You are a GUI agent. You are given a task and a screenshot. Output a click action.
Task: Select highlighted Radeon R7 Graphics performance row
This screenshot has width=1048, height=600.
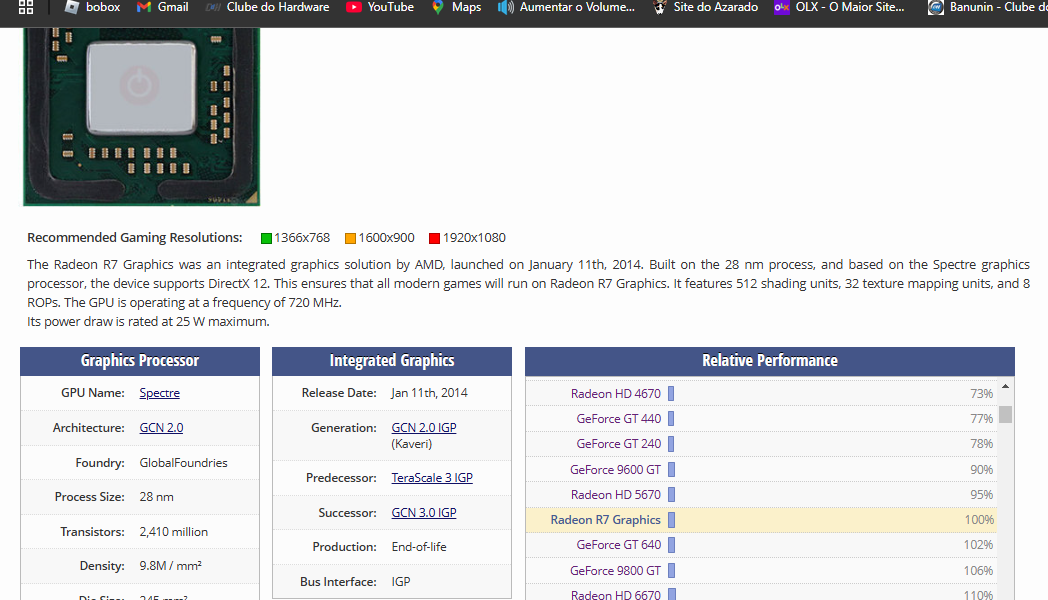[761, 520]
